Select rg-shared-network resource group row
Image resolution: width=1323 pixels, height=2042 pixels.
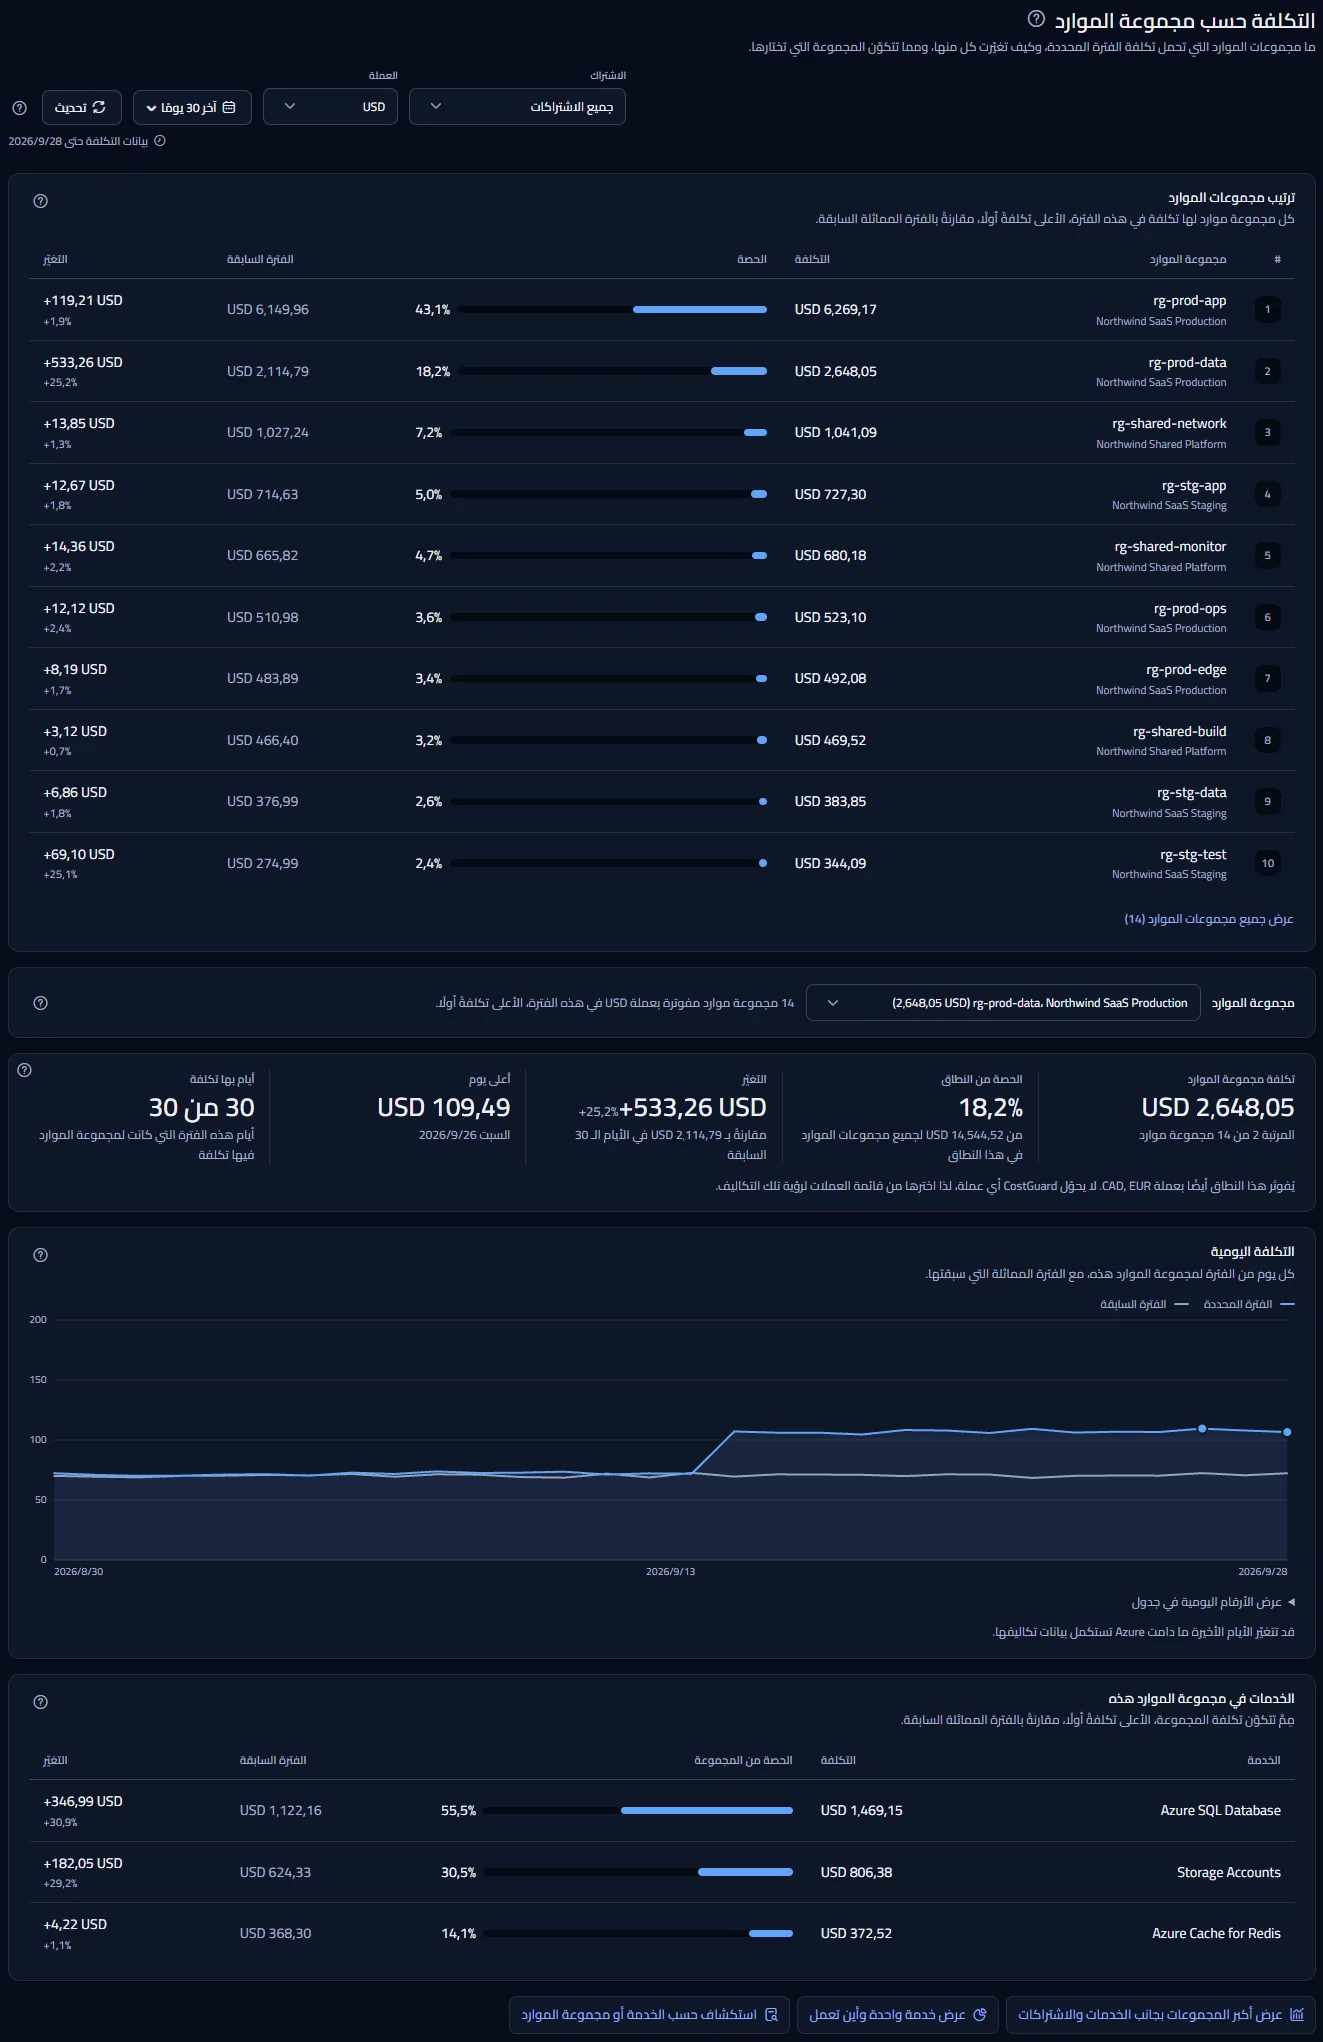(661, 433)
